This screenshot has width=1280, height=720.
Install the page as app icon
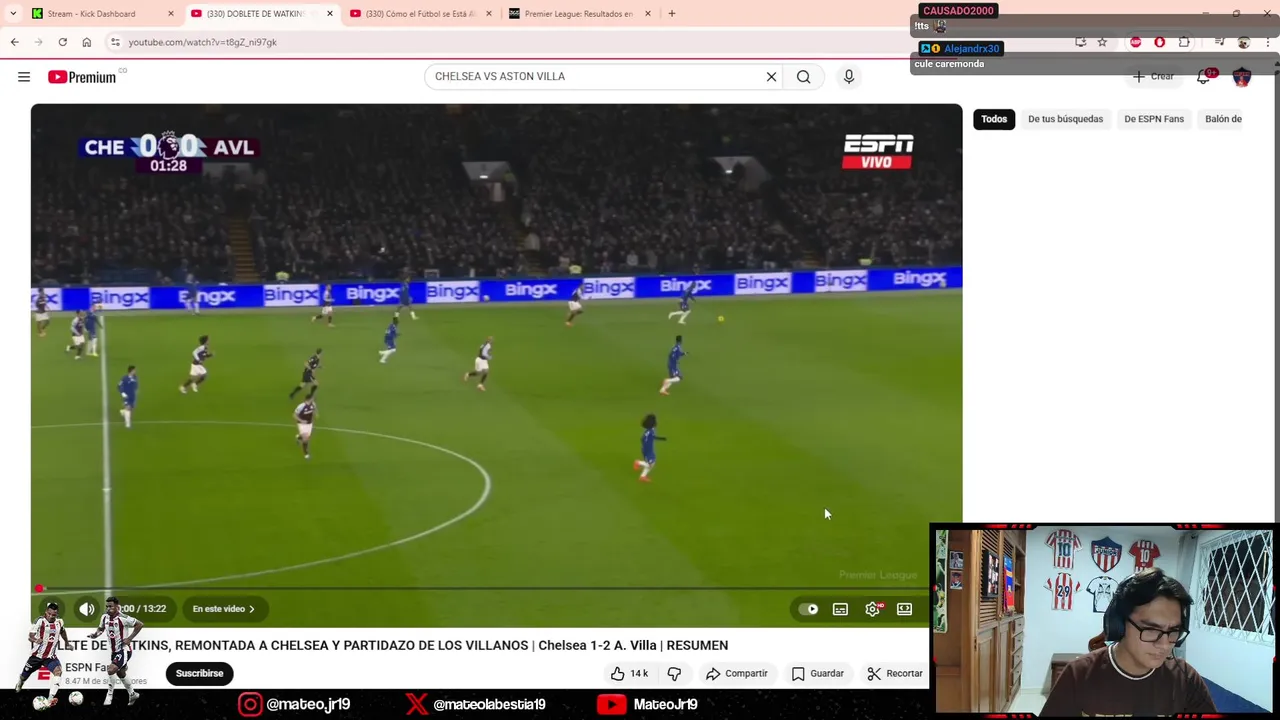[x=1081, y=42]
